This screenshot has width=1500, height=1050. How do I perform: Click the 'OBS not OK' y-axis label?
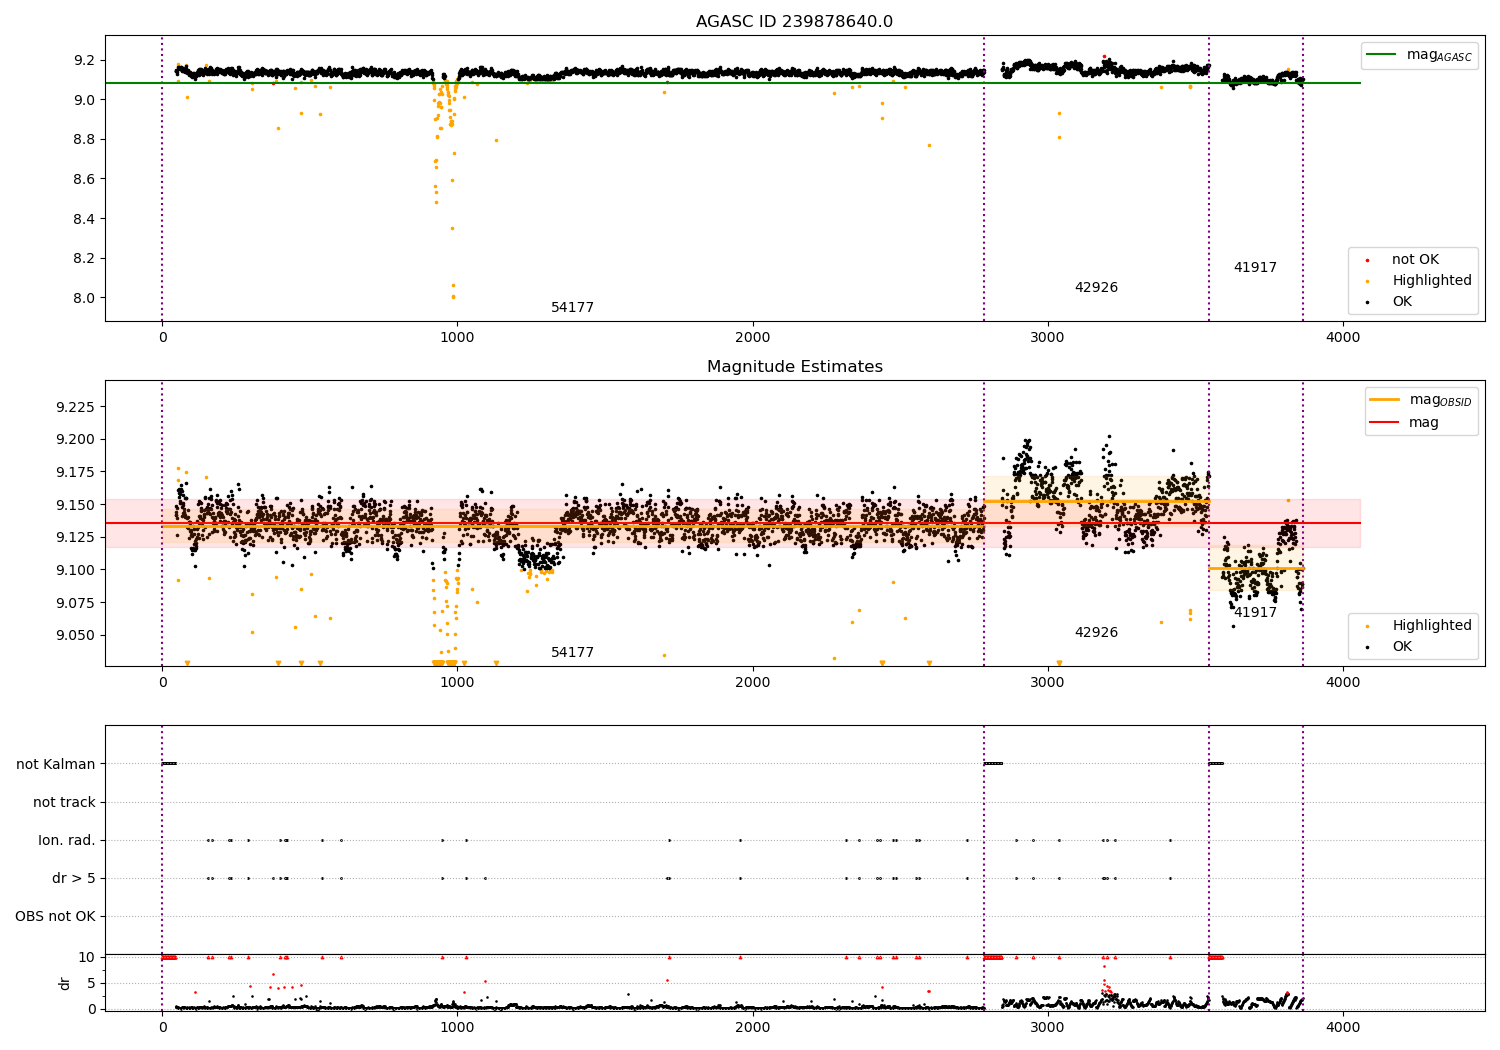55,916
